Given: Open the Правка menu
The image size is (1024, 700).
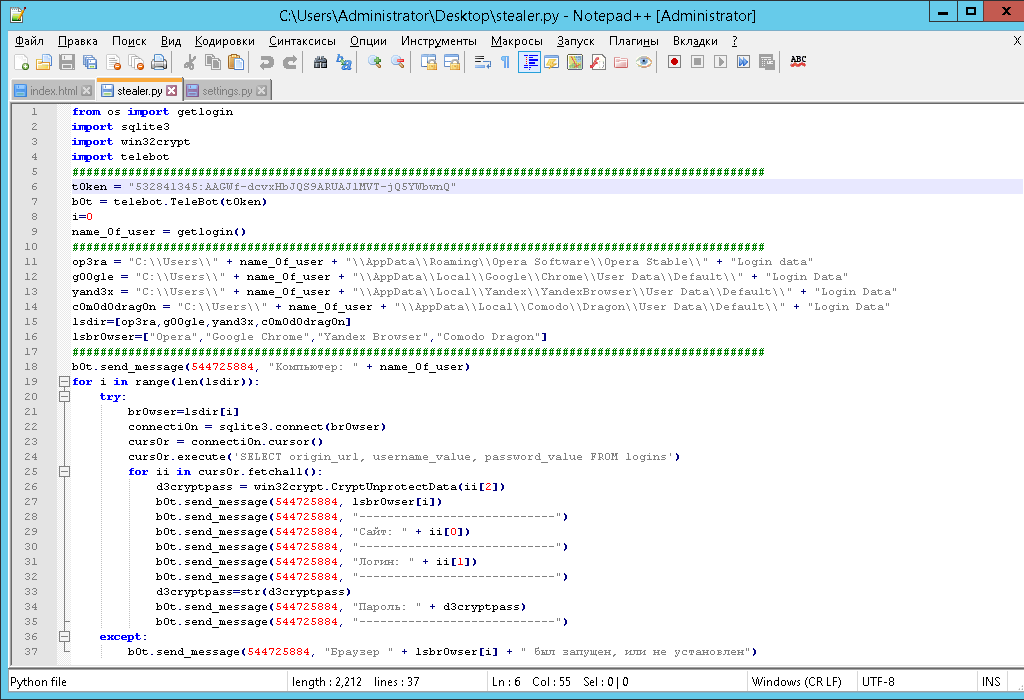Looking at the screenshot, I should 78,41.
